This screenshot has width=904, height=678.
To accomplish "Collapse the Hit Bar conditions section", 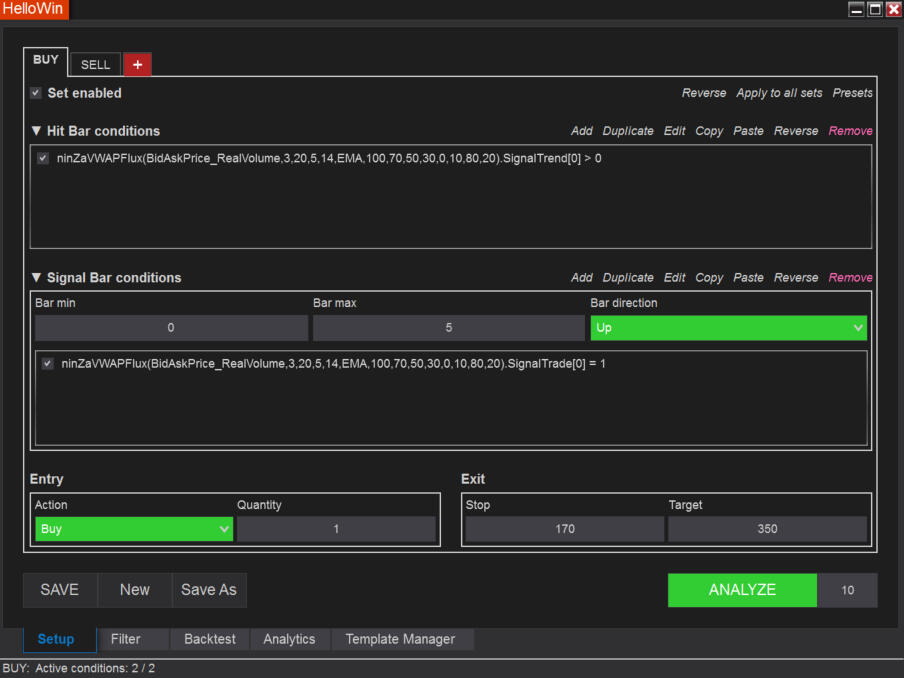I will click(x=37, y=131).
